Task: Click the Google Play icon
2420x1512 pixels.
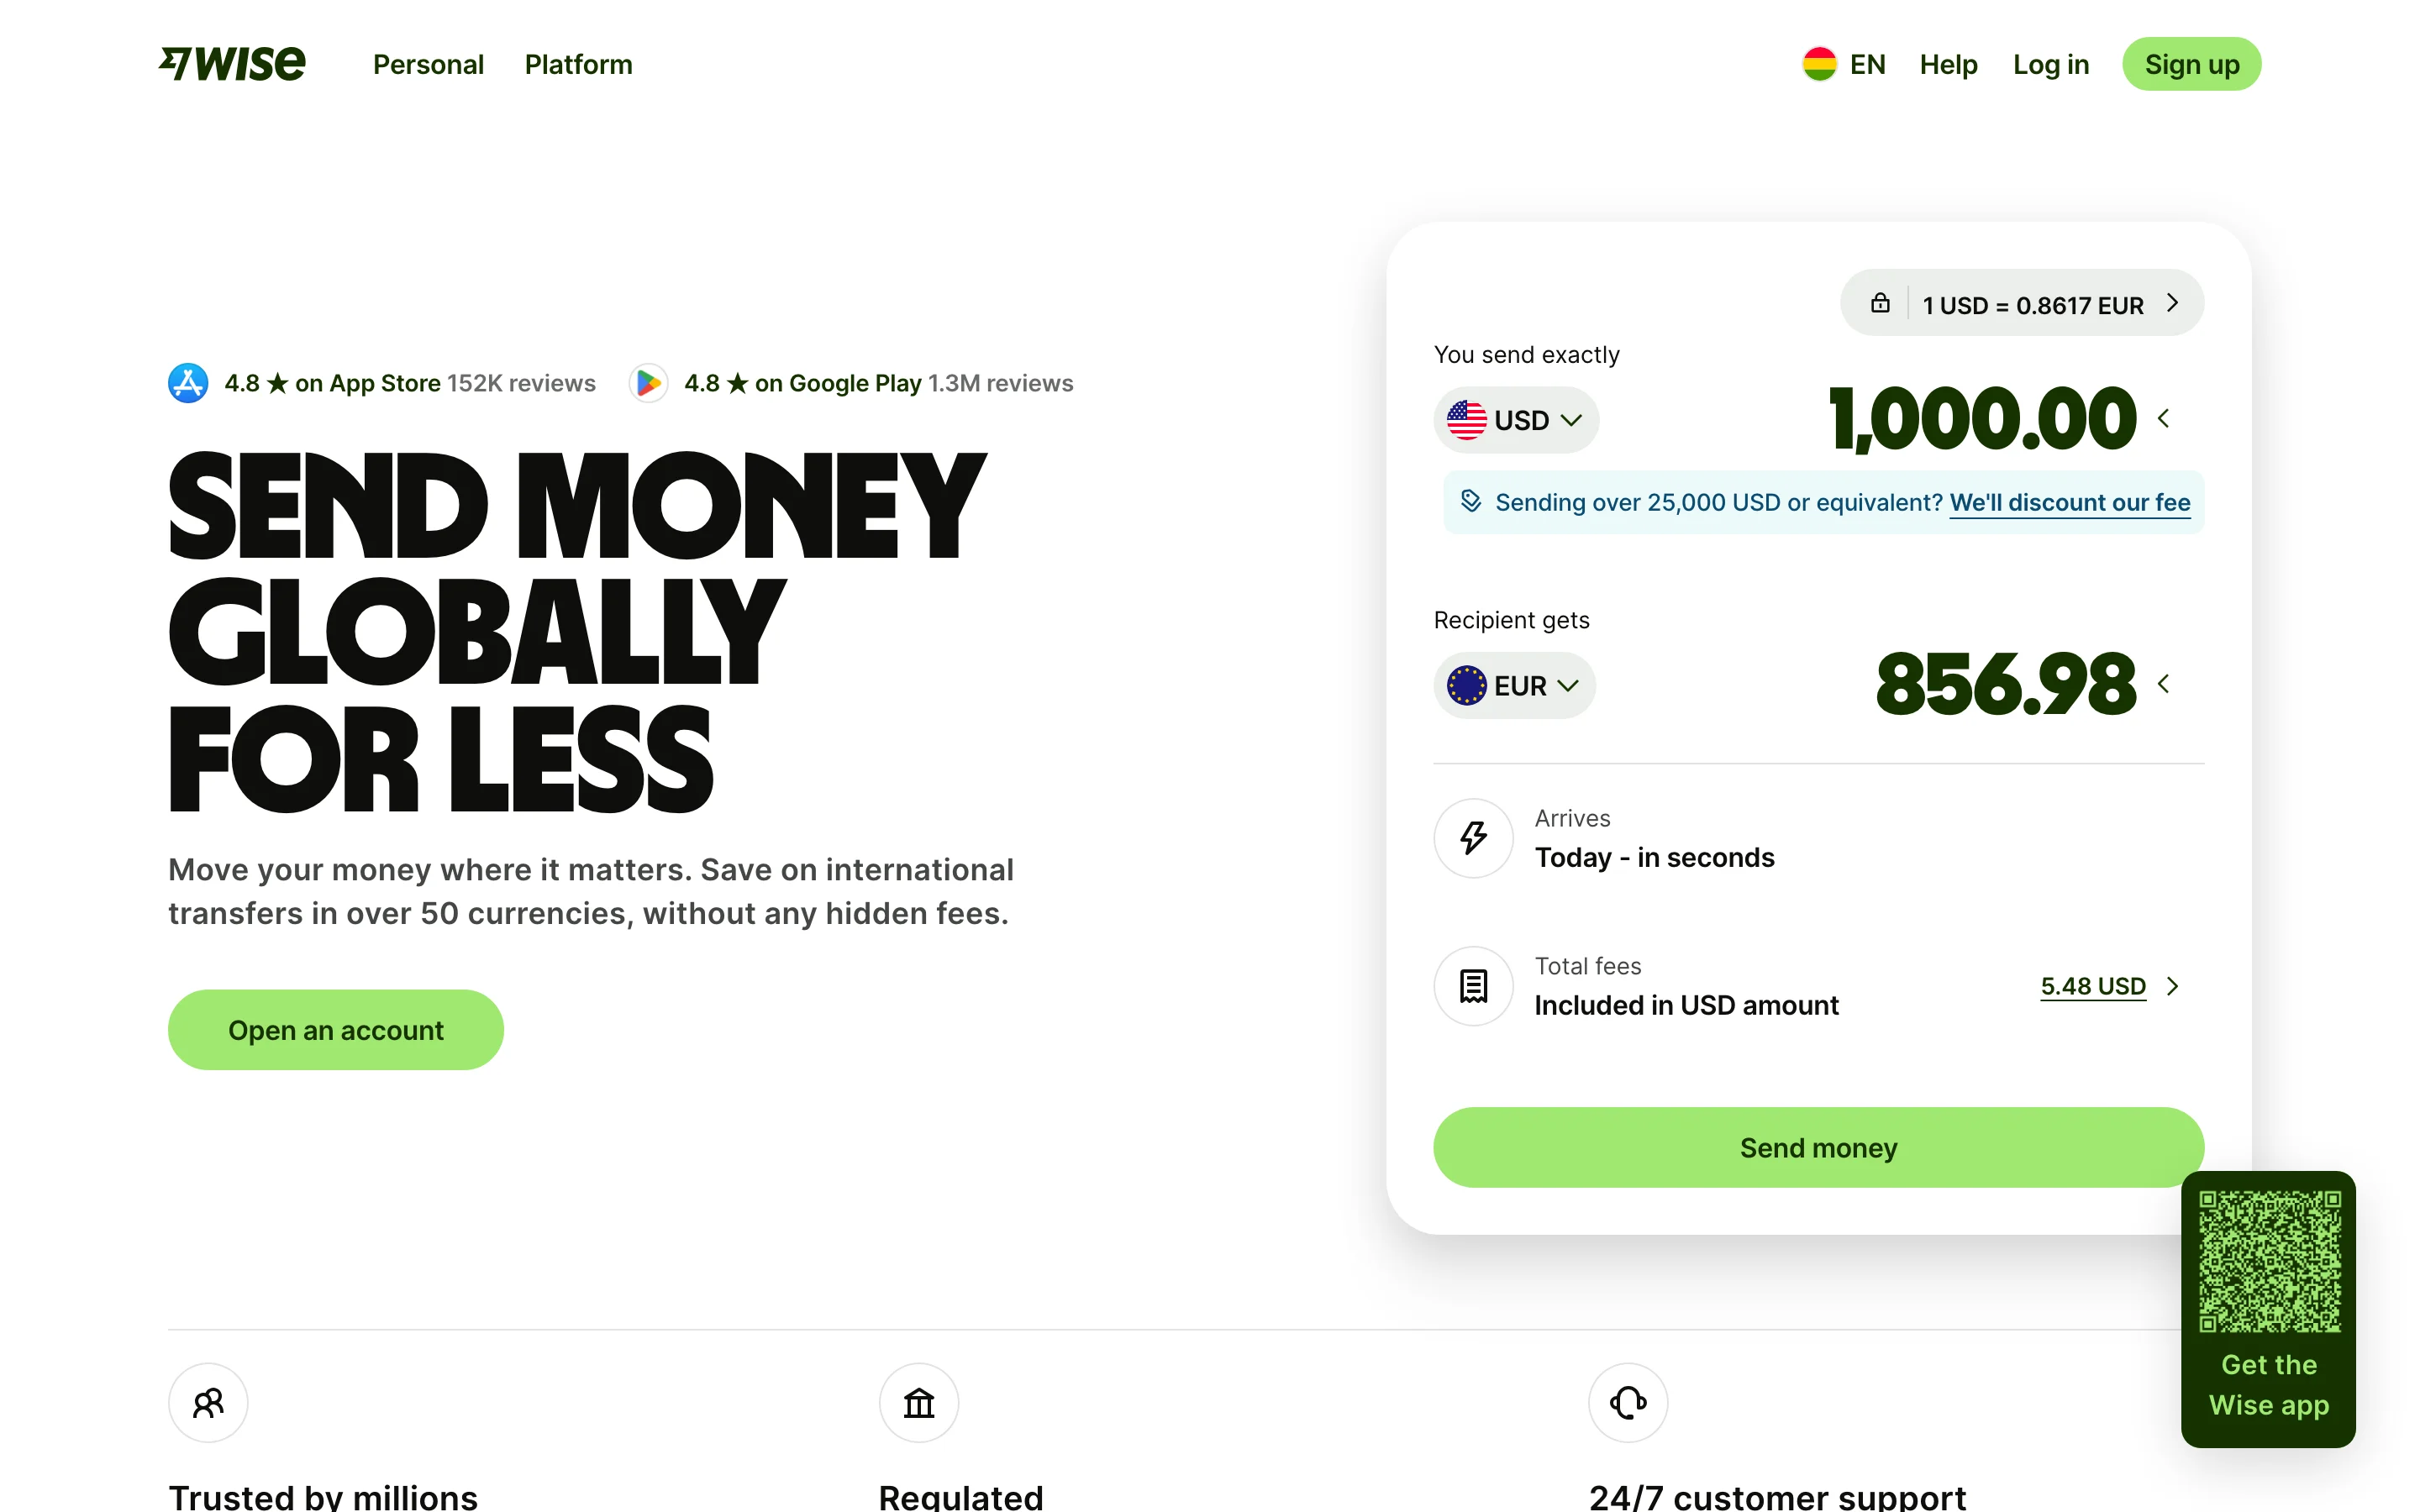Action: (x=648, y=383)
